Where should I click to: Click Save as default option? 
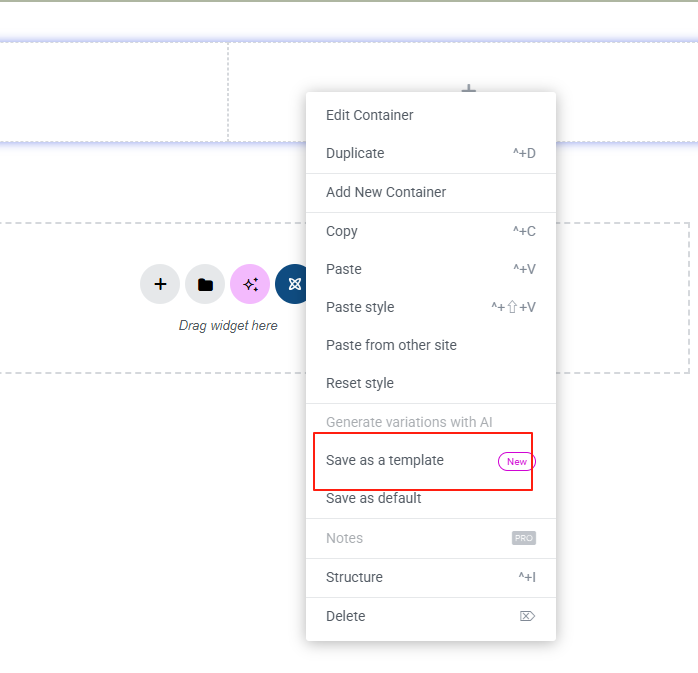point(374,498)
